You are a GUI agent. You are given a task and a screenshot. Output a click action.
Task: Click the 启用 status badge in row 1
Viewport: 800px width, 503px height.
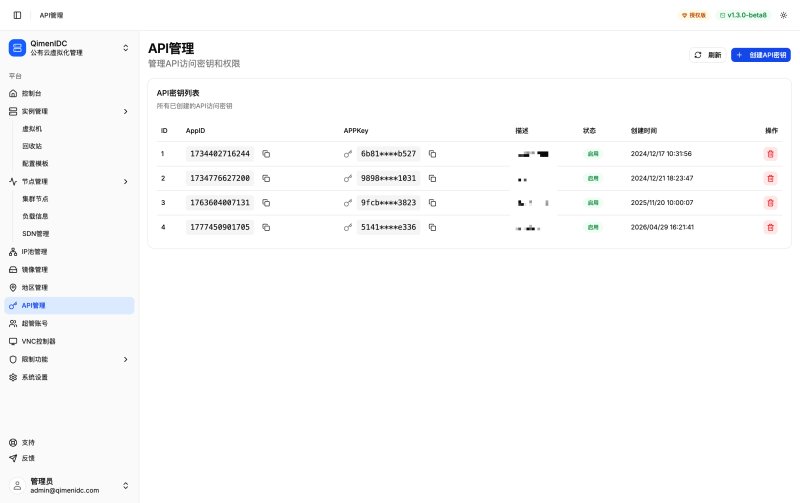coord(593,154)
